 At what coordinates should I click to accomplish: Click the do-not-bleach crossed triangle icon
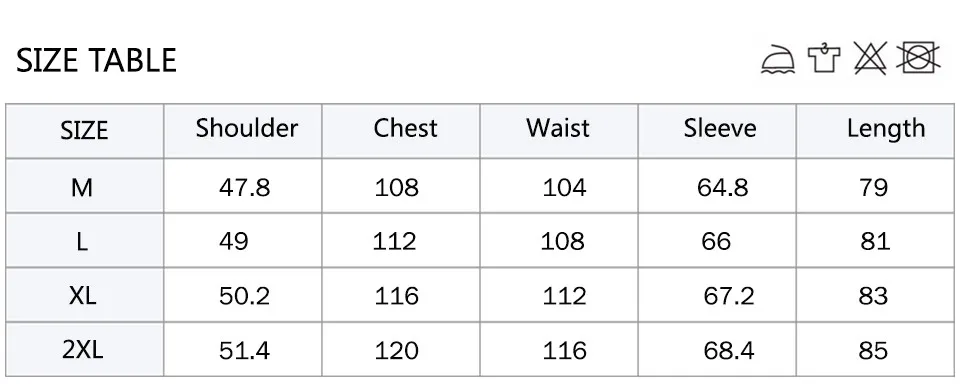tap(870, 59)
